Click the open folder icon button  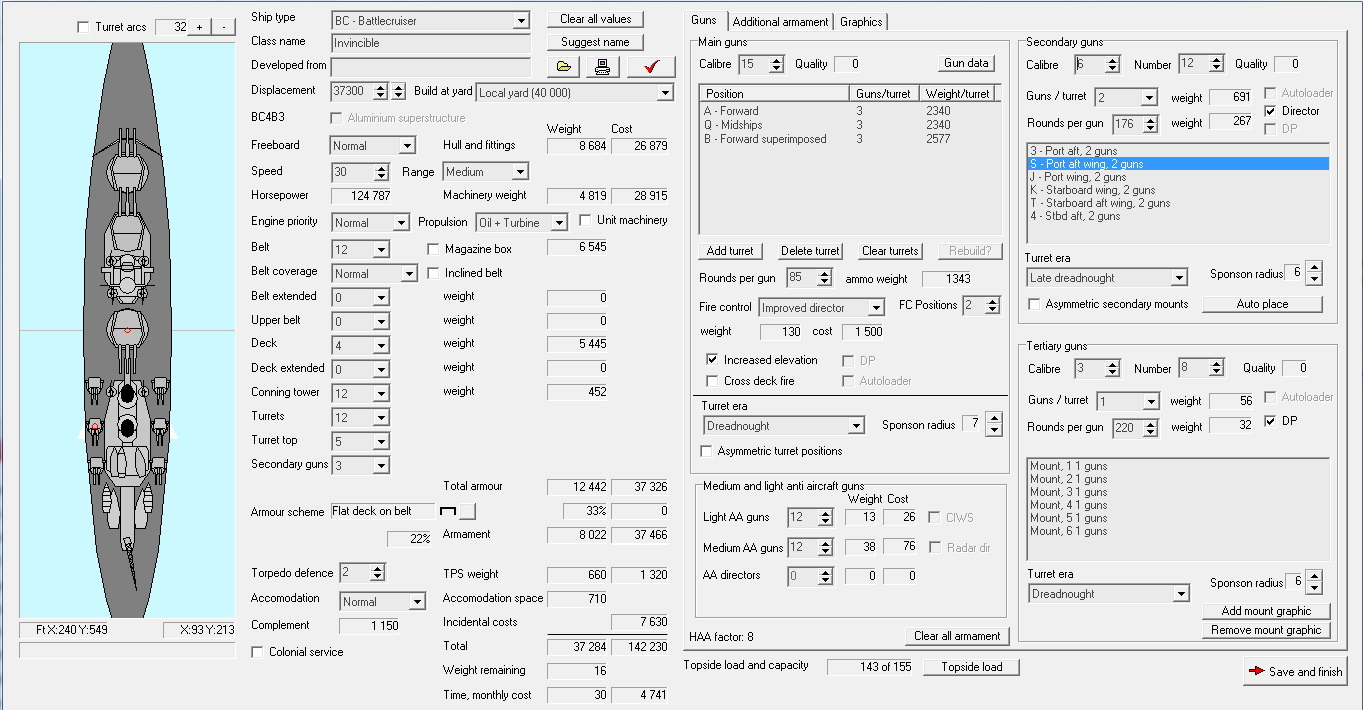[564, 67]
